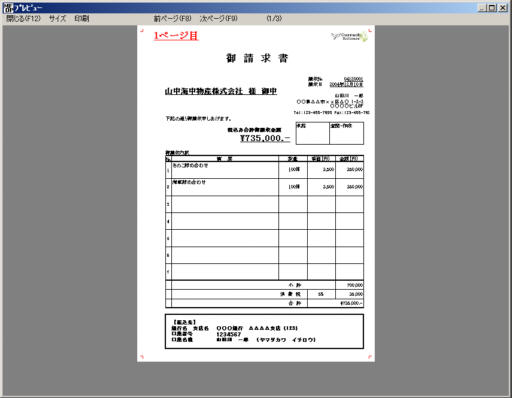This screenshot has height=398, width=512.
Task: Go to previous page with 前ページ(F8)
Action: [172, 18]
